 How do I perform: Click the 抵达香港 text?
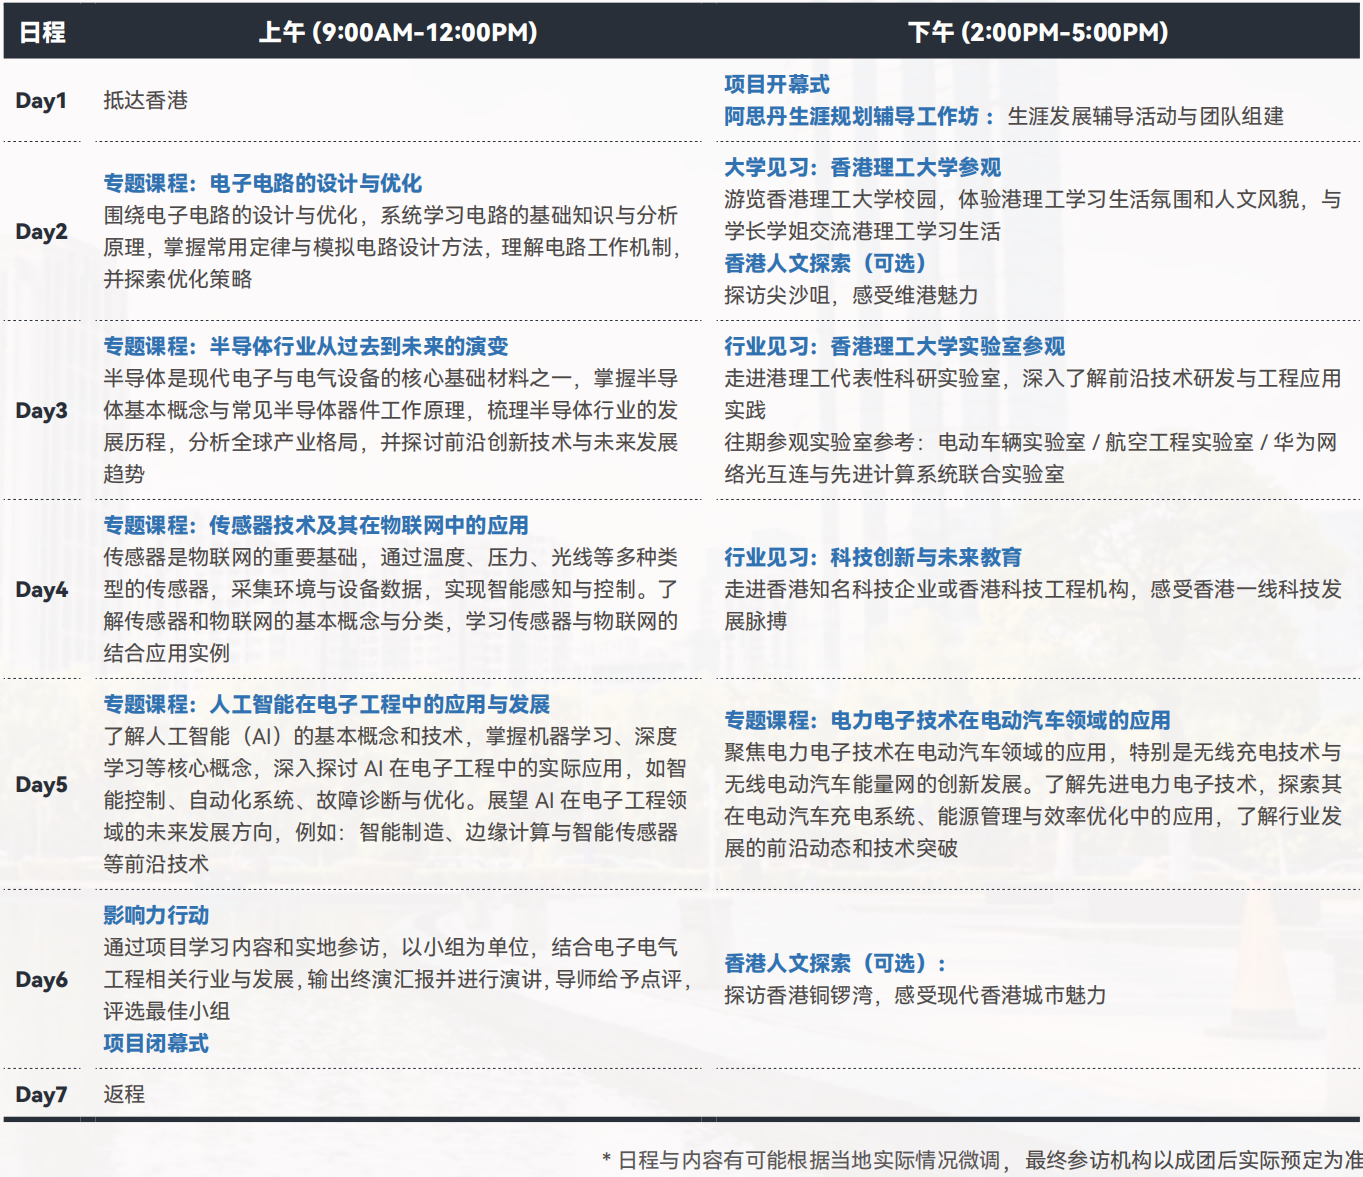click(x=146, y=101)
